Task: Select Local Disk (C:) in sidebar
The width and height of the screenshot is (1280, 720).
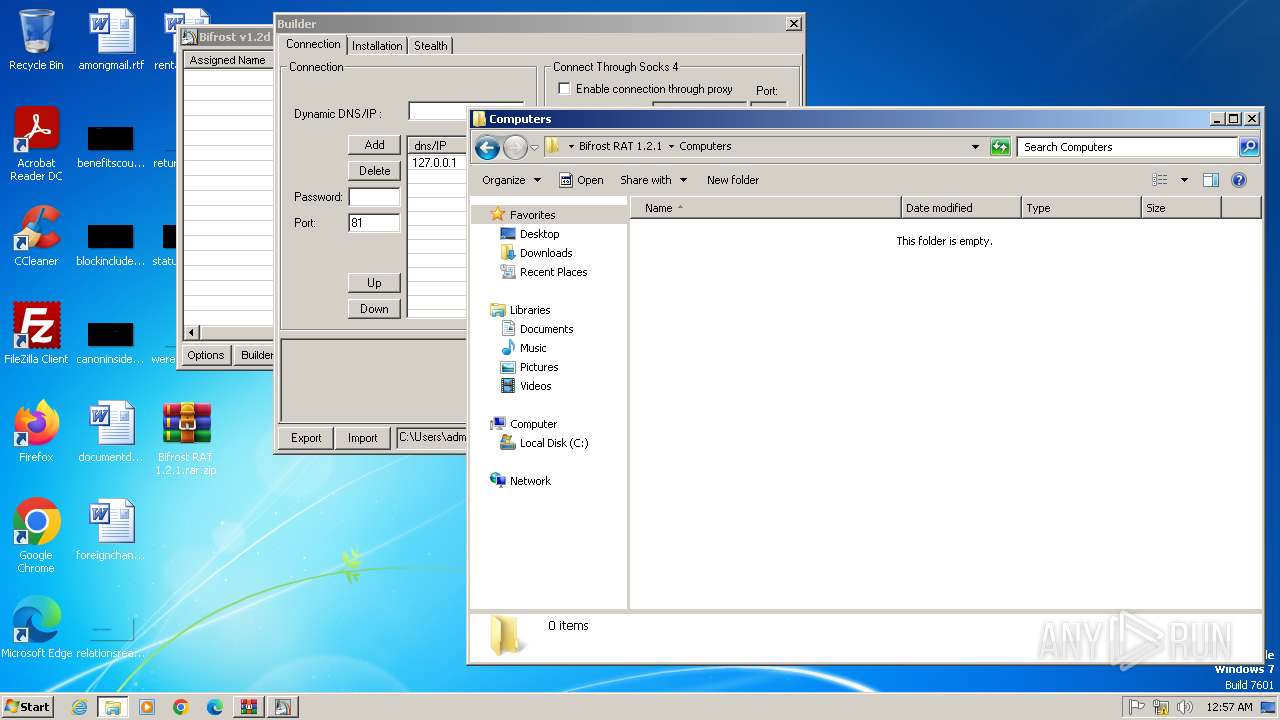Action: (x=554, y=443)
